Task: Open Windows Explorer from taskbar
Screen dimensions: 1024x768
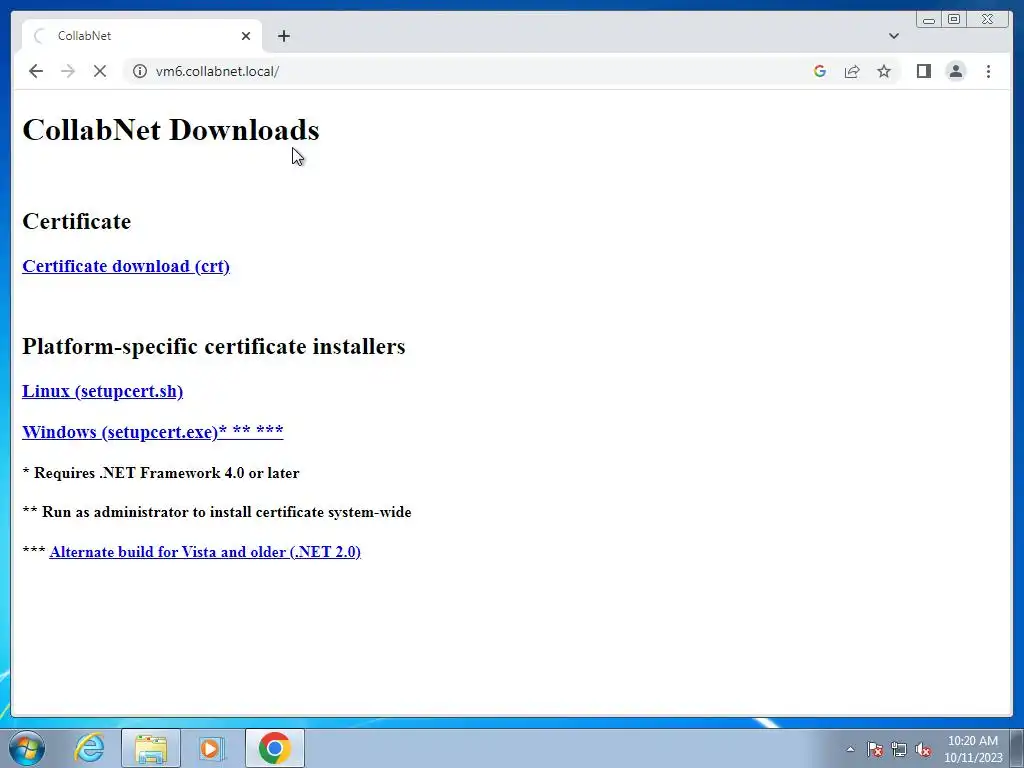Action: tap(151, 748)
